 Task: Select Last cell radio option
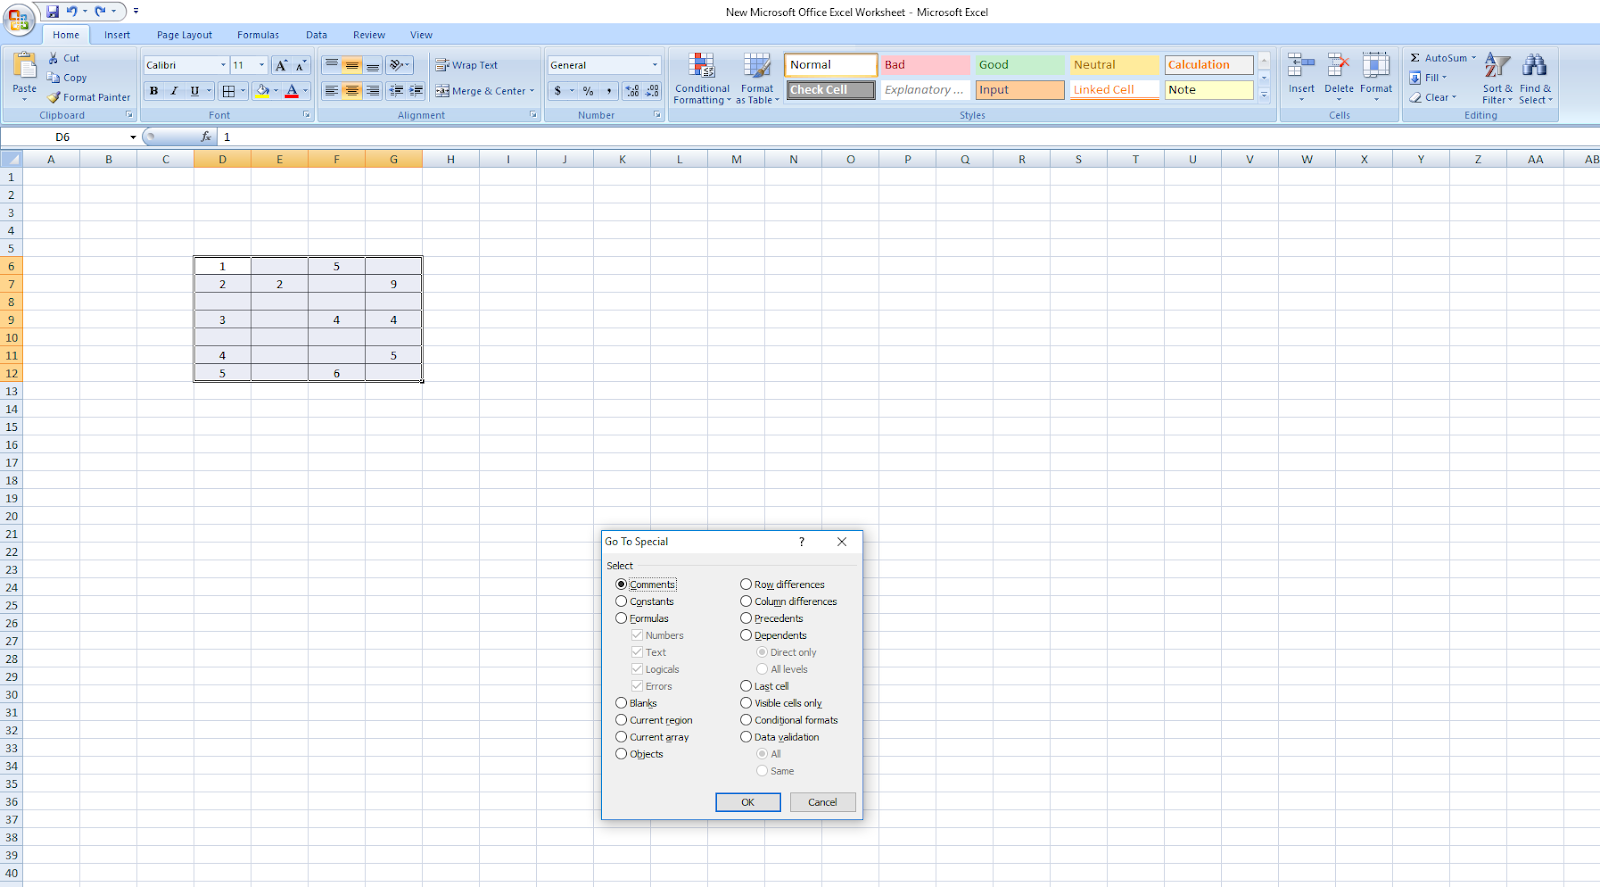click(746, 686)
